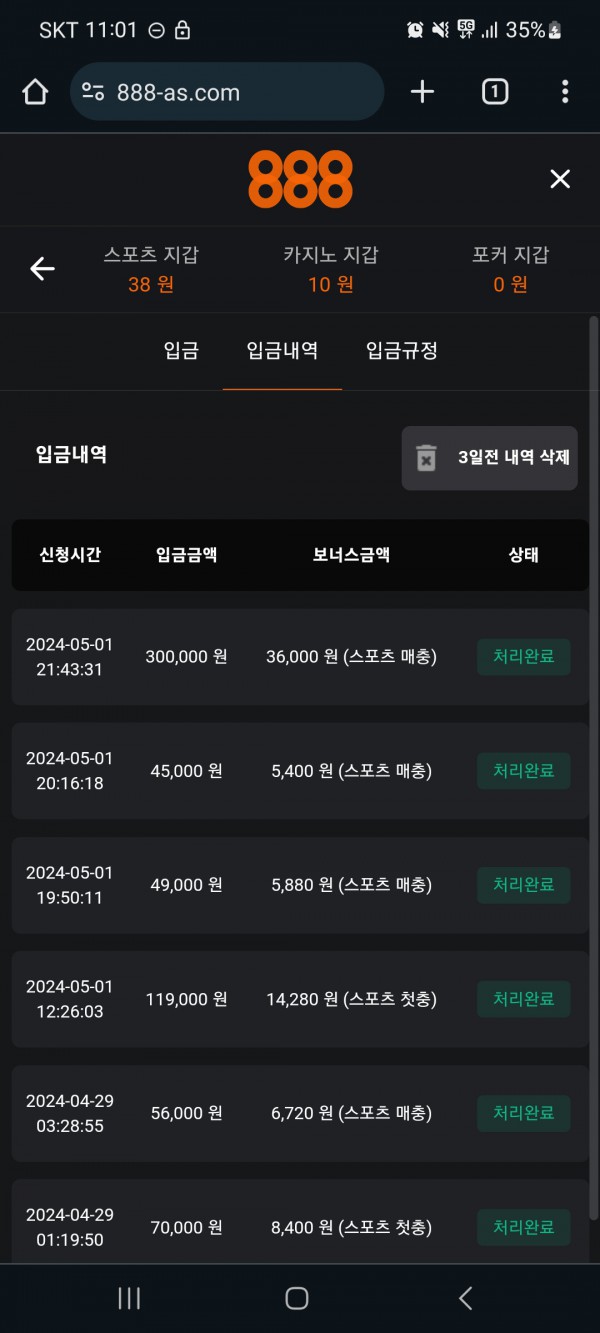Image resolution: width=600 pixels, height=1333 pixels.
Task: Open the tab switcher counter icon
Action: [494, 93]
